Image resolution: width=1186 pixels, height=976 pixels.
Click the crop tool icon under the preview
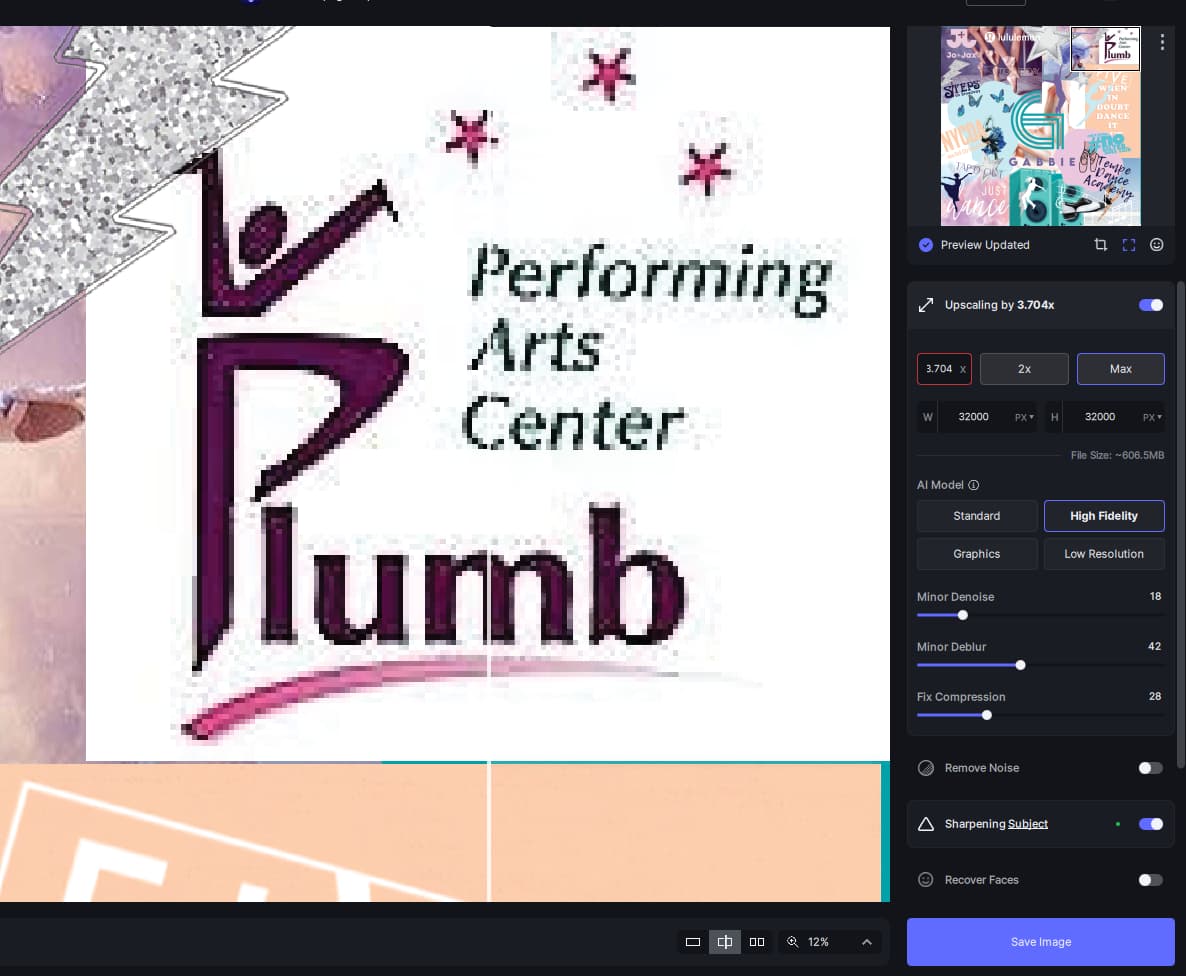point(1100,245)
